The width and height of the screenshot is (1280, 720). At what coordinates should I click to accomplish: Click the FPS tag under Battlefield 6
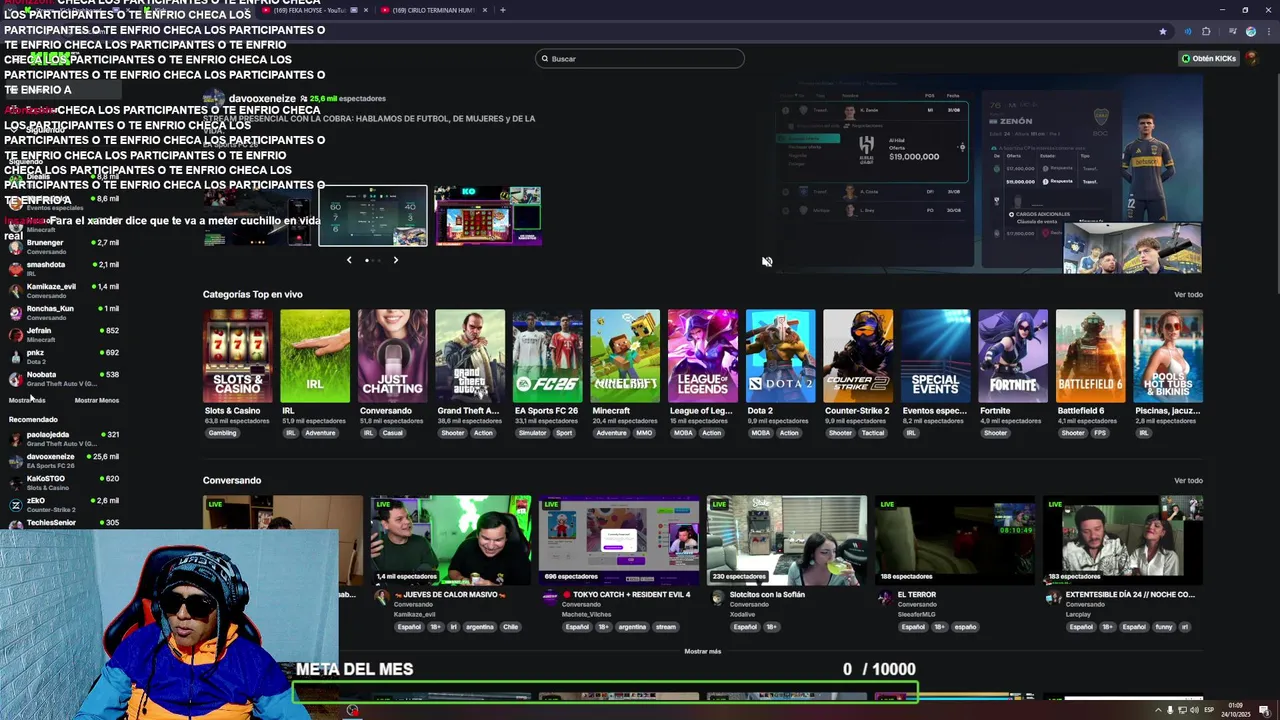(1100, 433)
